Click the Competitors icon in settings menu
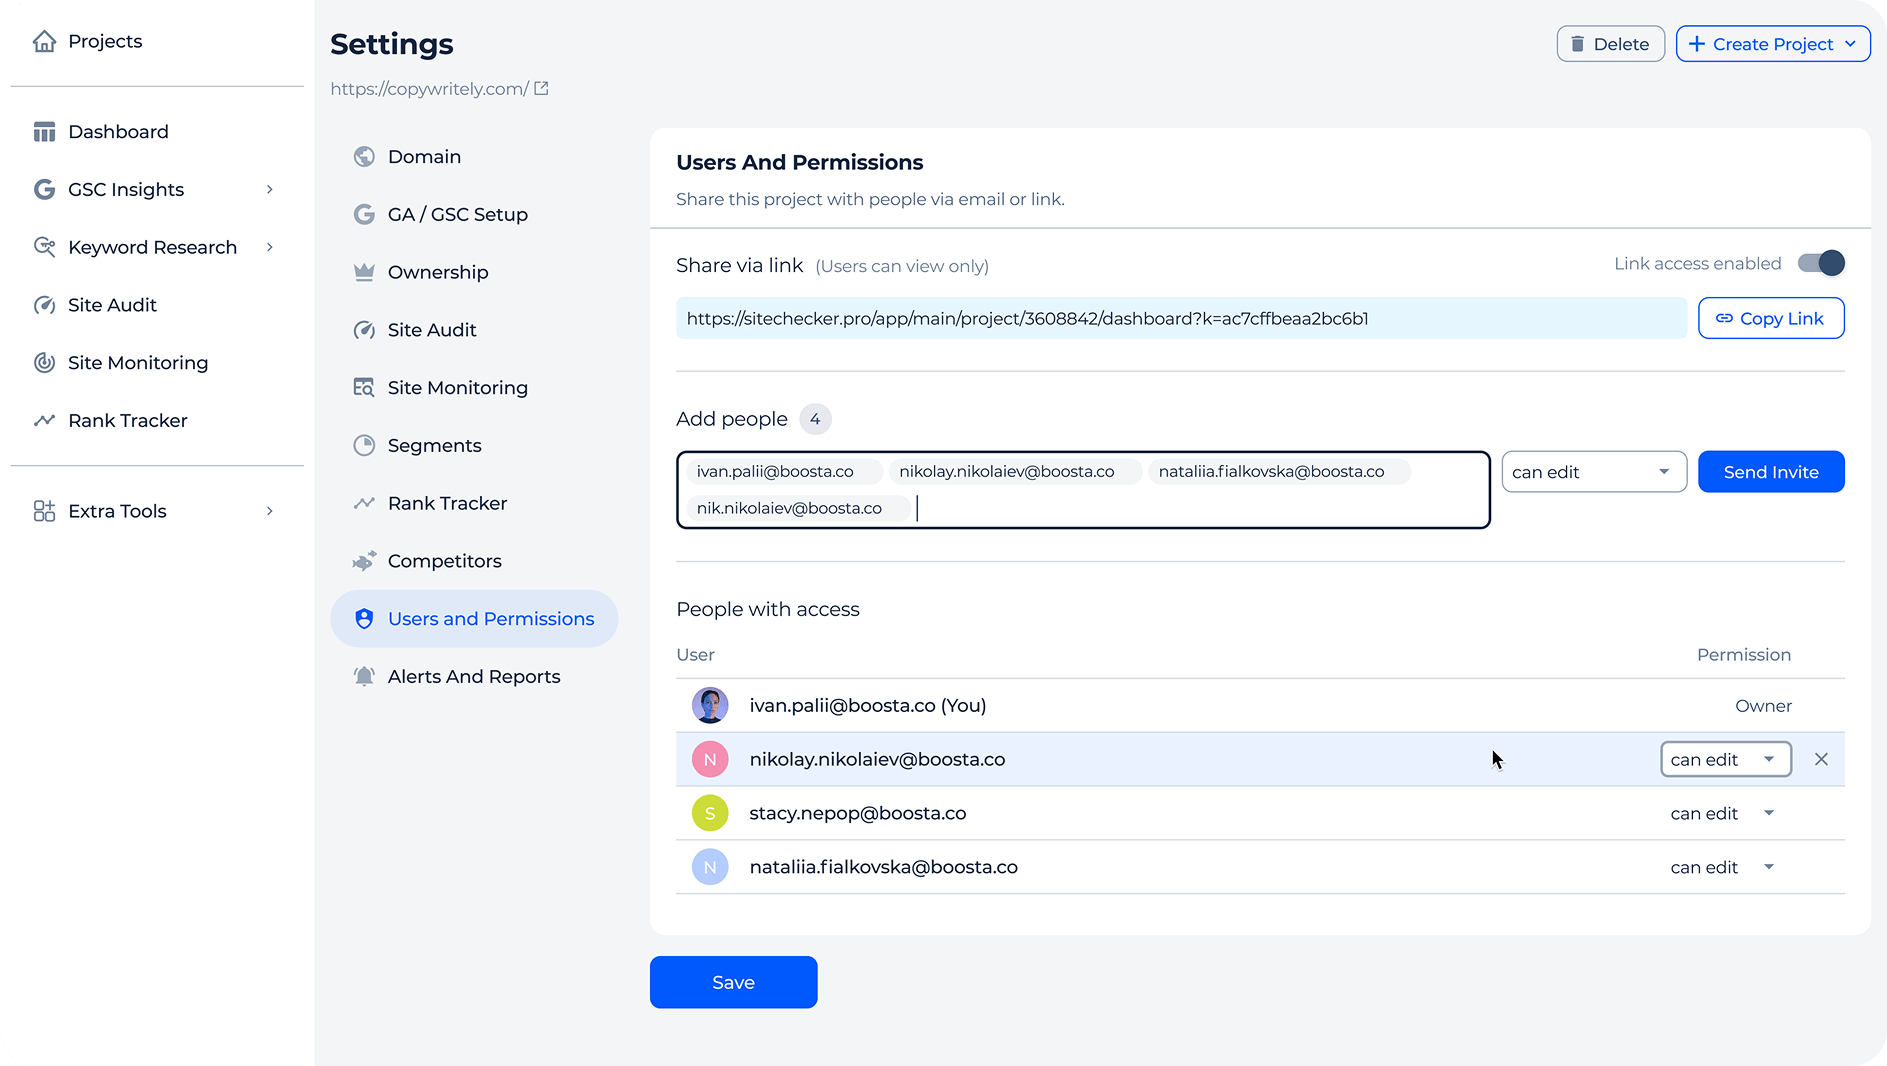 pyautogui.click(x=364, y=561)
